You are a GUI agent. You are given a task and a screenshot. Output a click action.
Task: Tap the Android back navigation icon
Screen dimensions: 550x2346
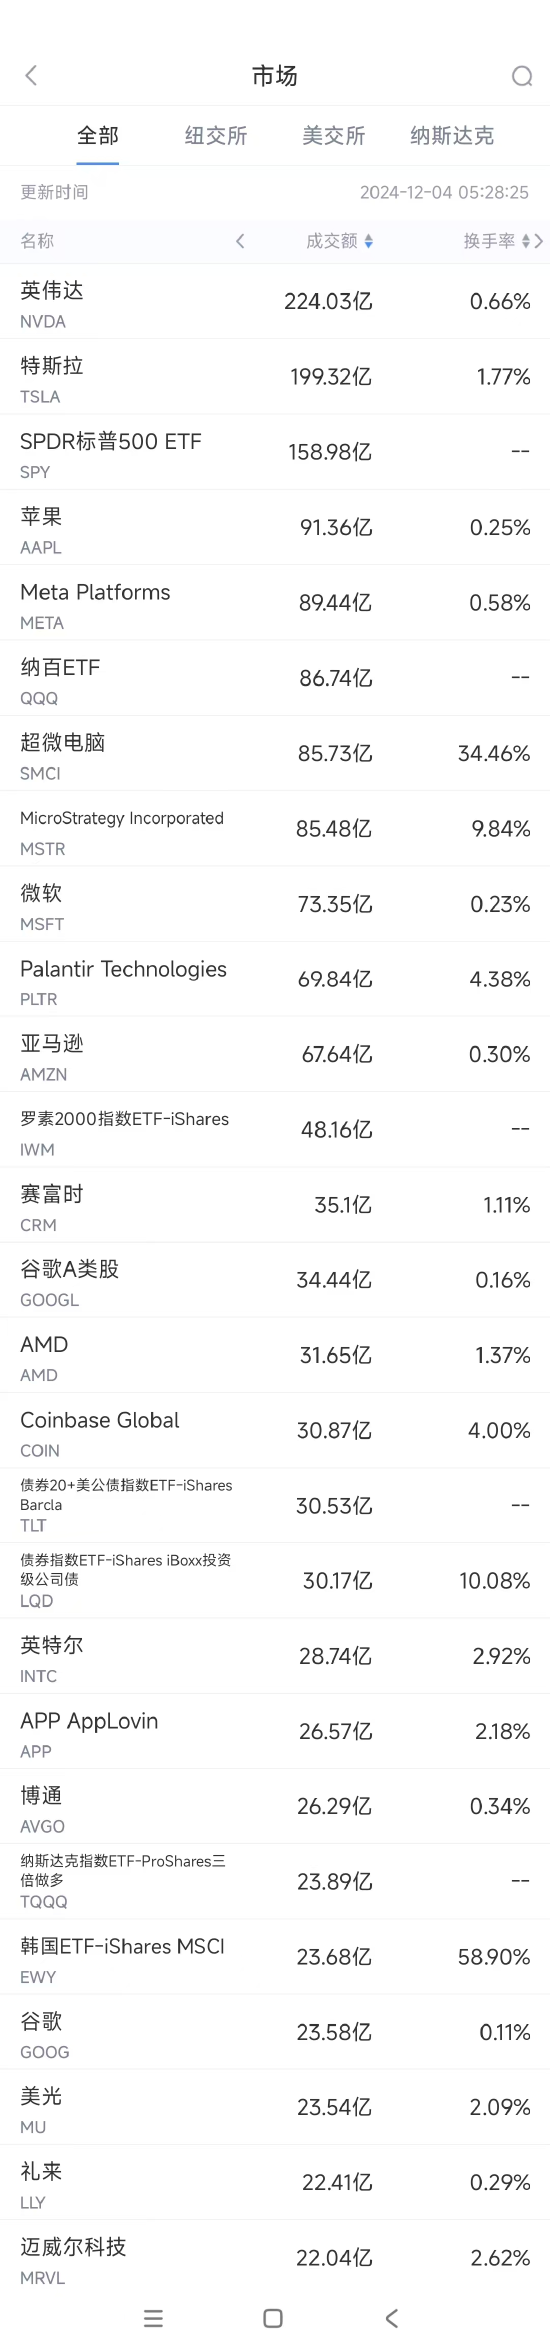[392, 2318]
